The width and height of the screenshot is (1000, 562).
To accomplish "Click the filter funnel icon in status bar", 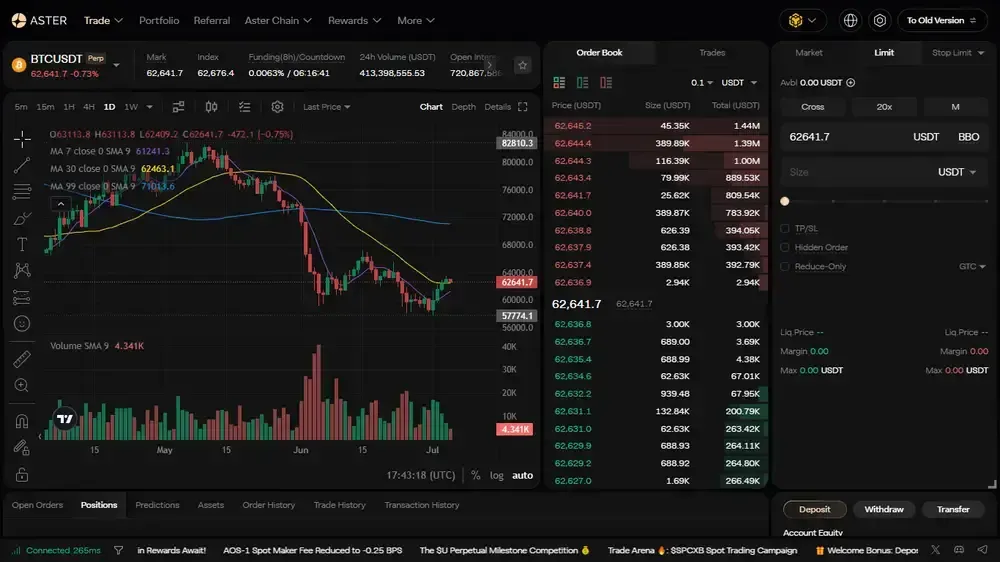I will (119, 550).
